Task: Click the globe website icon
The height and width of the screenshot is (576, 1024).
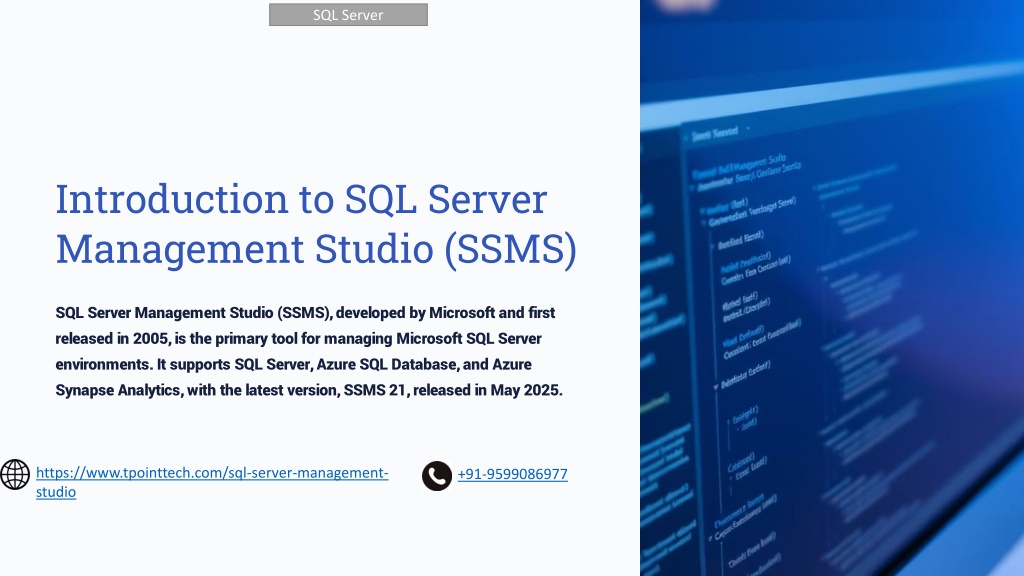Action: point(15,474)
